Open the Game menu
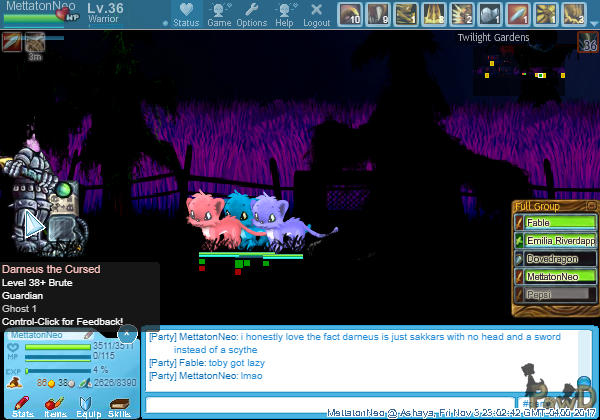Viewport: 600px width, 420px height. click(219, 15)
